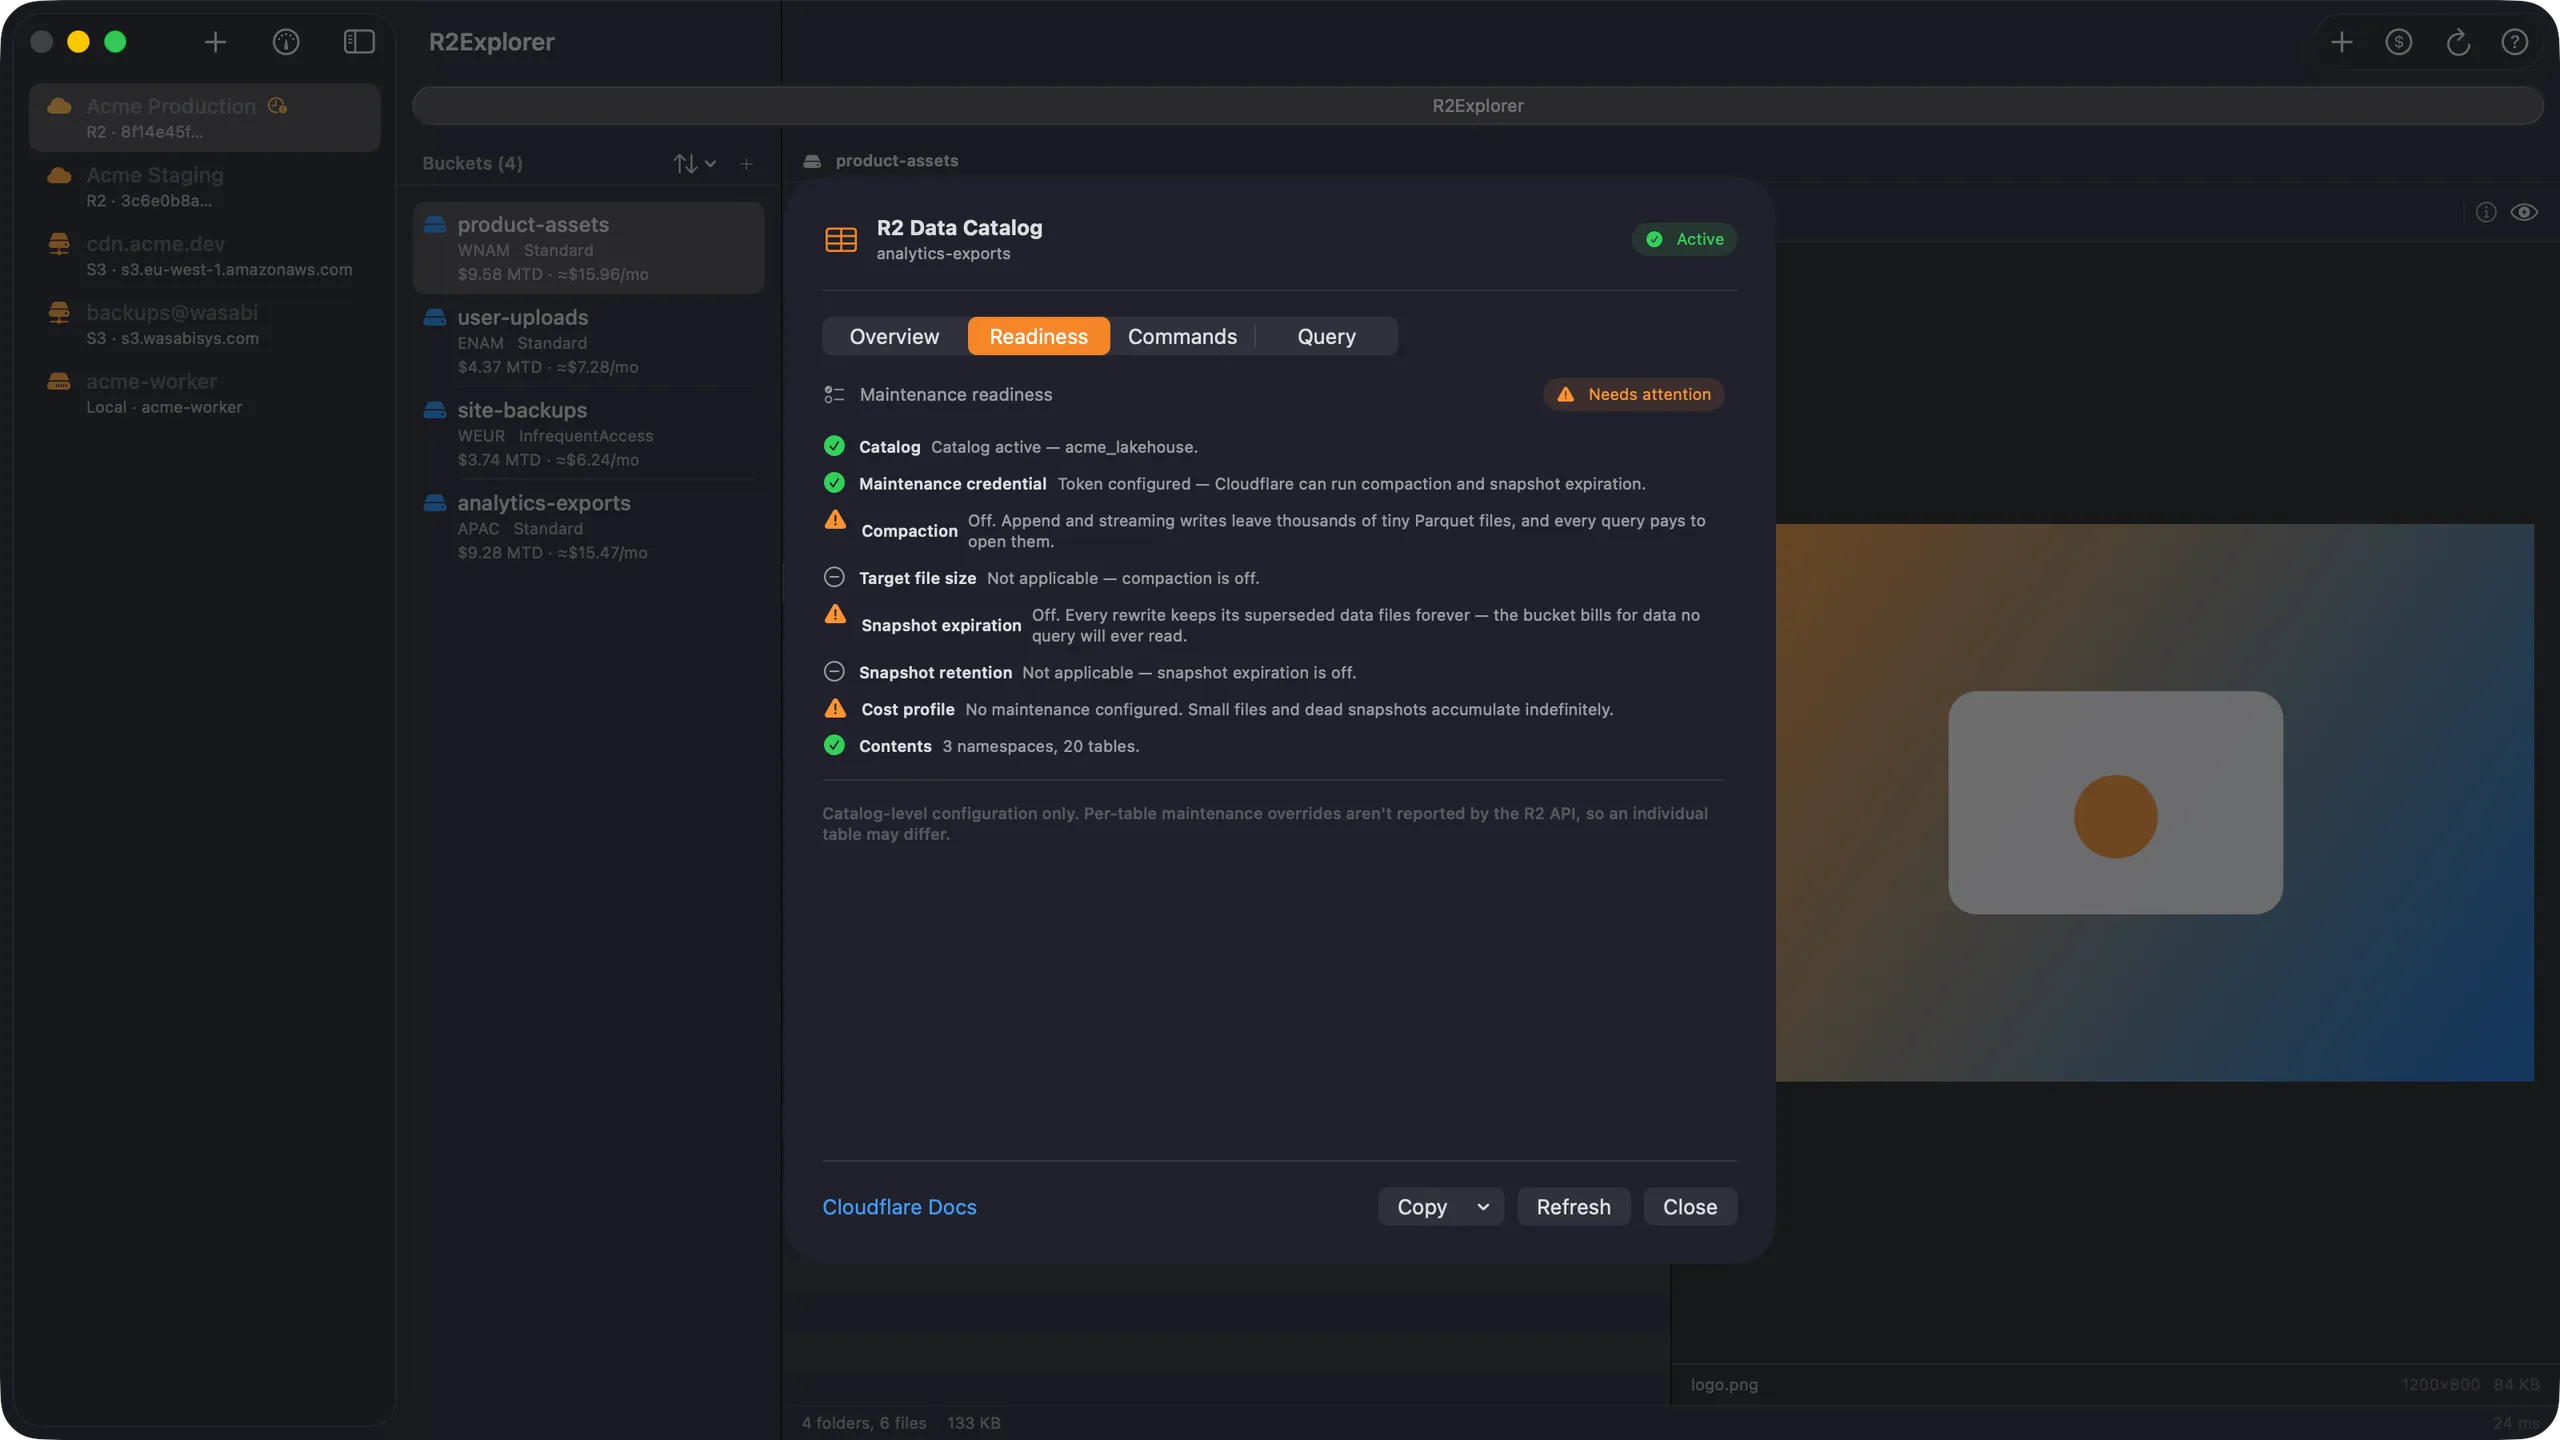Click the Acme Production cloud icon
This screenshot has width=2560, height=1440.
(x=59, y=106)
